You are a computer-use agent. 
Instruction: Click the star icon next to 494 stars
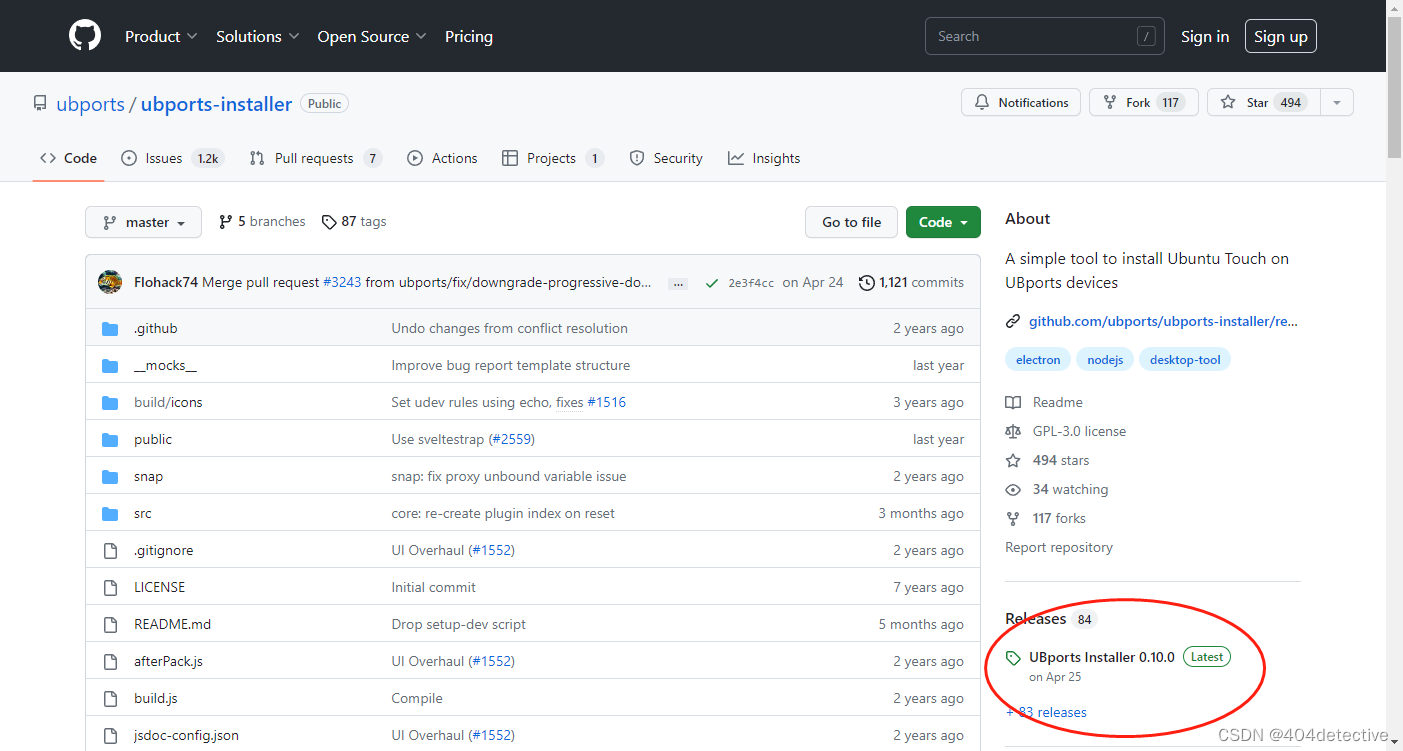pos(1013,460)
